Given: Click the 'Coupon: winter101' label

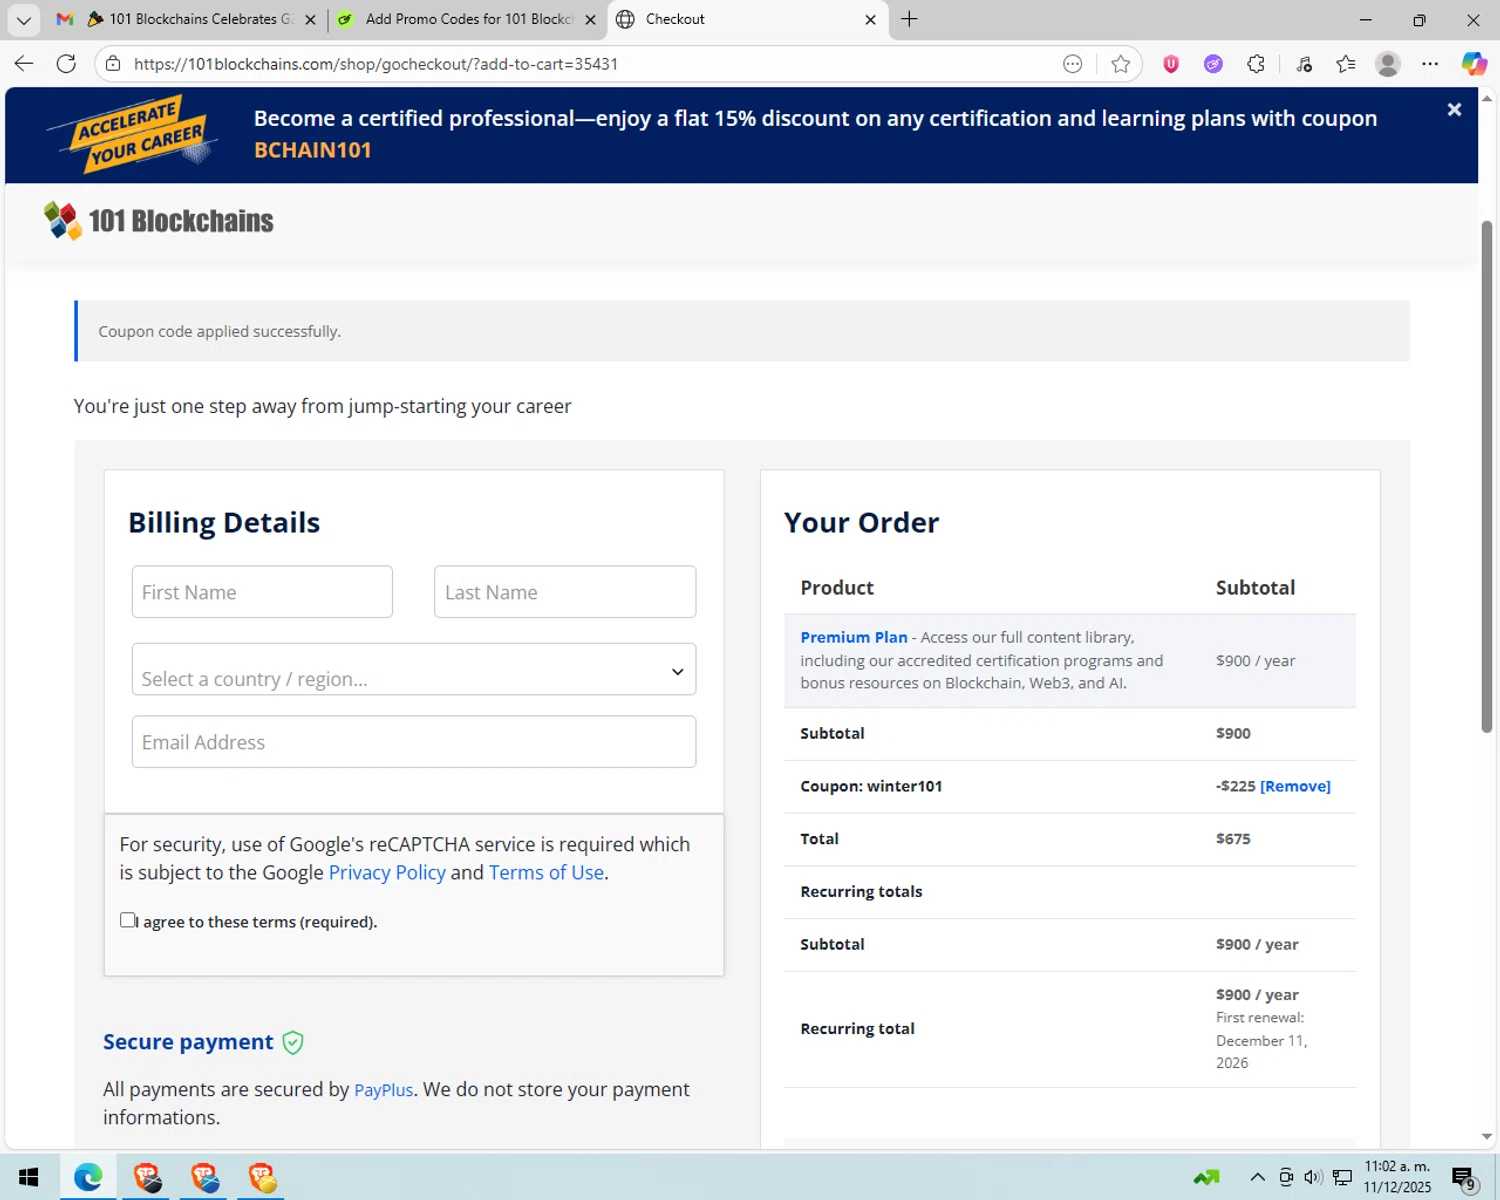Looking at the screenshot, I should coord(871,786).
